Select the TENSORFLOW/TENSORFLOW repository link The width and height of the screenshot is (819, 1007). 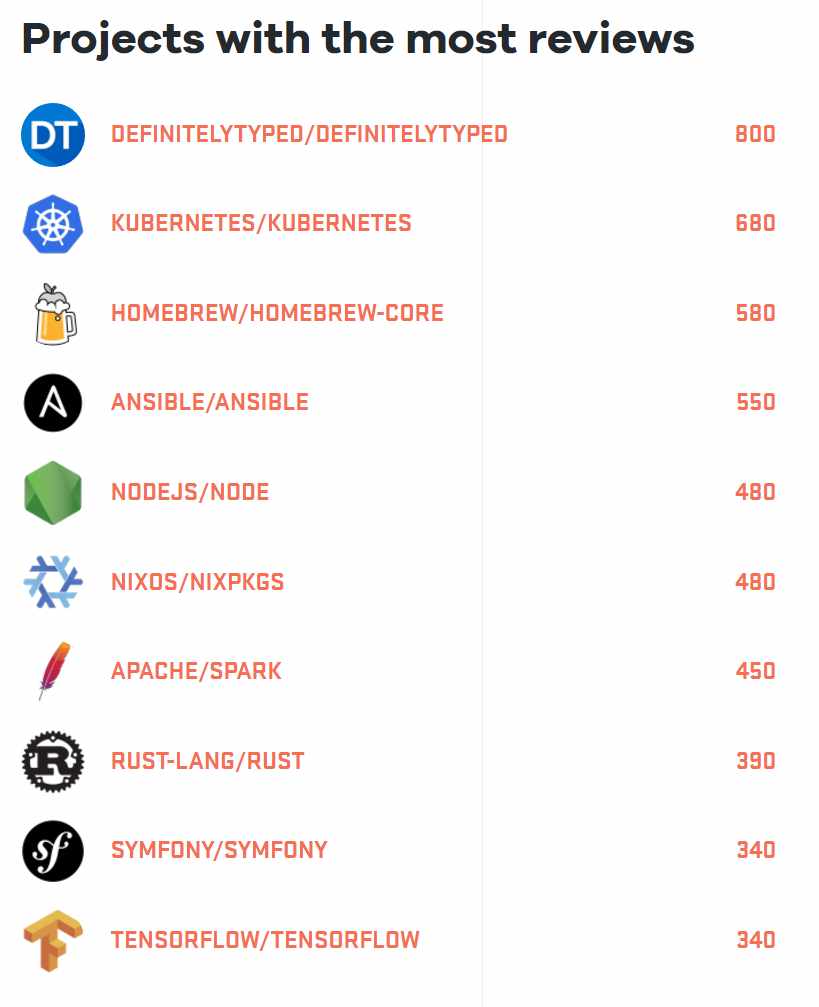[x=265, y=940]
